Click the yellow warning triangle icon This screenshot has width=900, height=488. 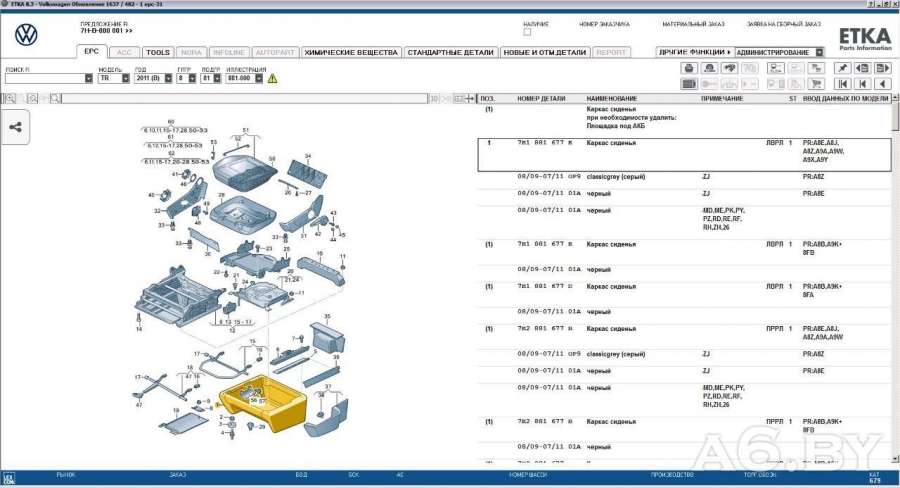pyautogui.click(x=272, y=78)
